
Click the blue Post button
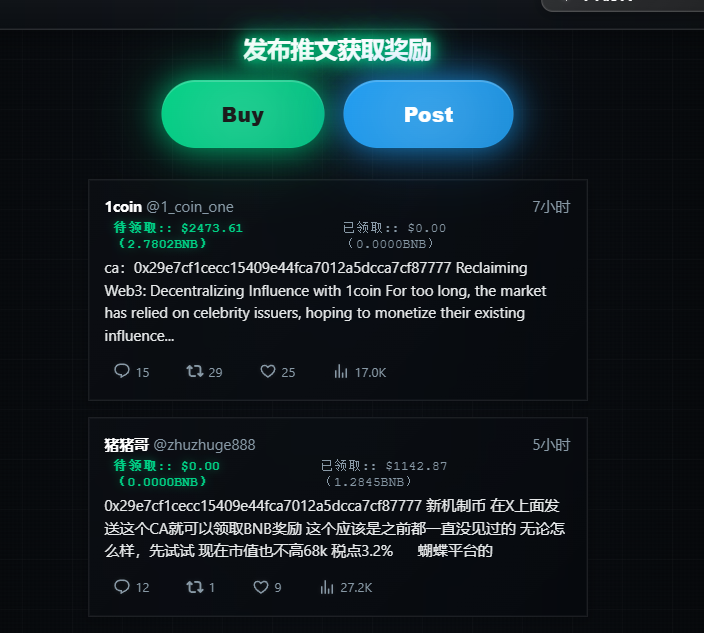[428, 114]
